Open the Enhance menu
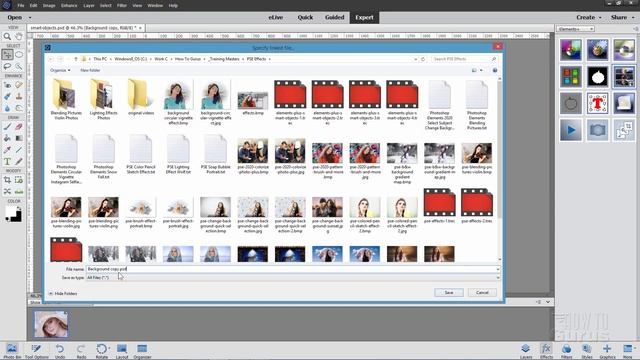Image resolution: width=640 pixels, height=360 pixels. [69, 6]
